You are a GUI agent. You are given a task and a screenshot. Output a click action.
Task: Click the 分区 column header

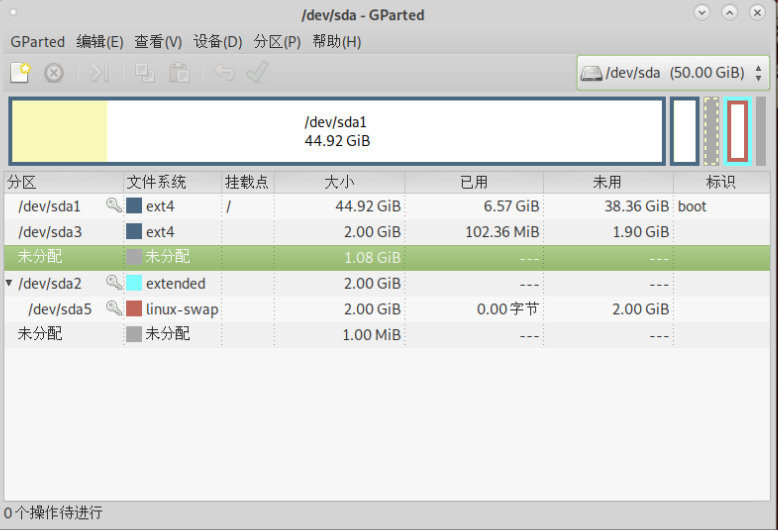64,182
